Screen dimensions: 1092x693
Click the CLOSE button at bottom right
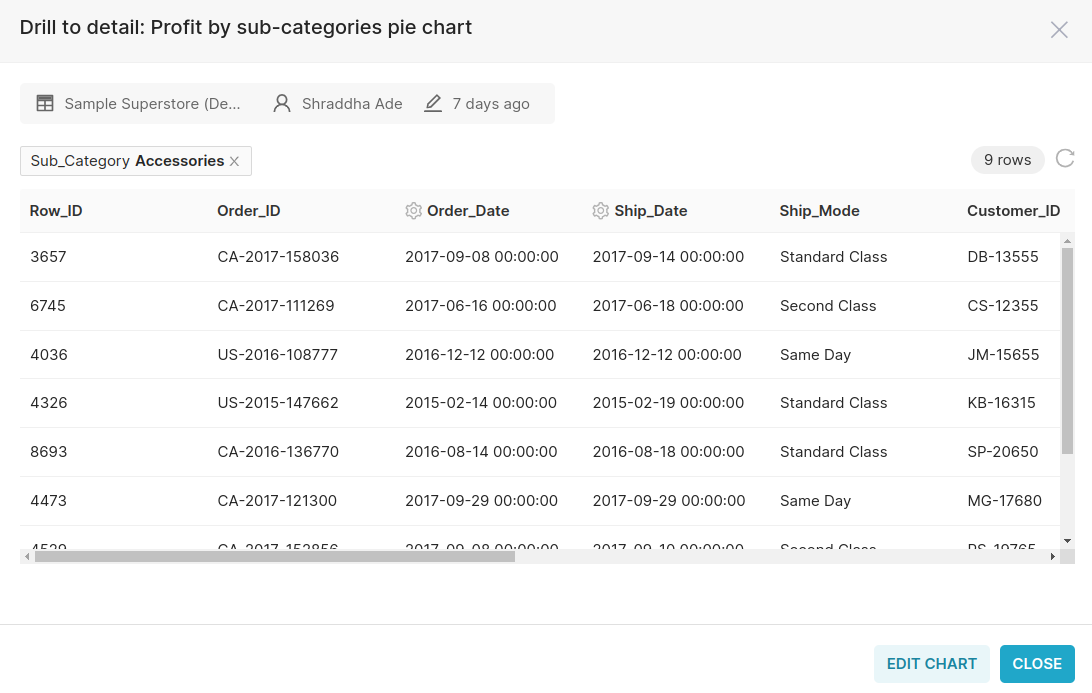pyautogui.click(x=1037, y=663)
